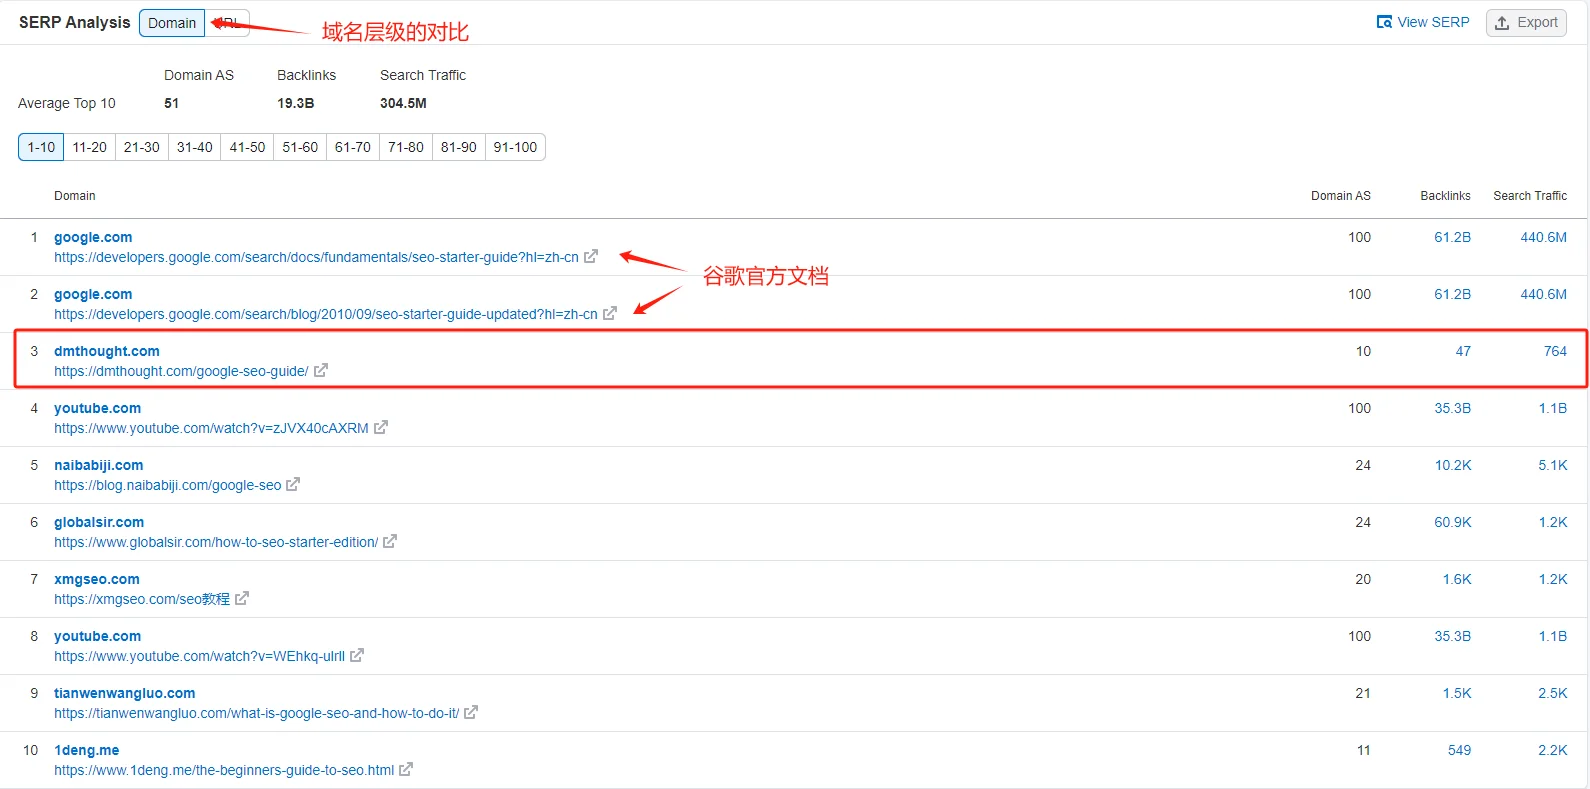Click the Search Traffic table column header
This screenshot has width=1590, height=789.
coord(1530,196)
